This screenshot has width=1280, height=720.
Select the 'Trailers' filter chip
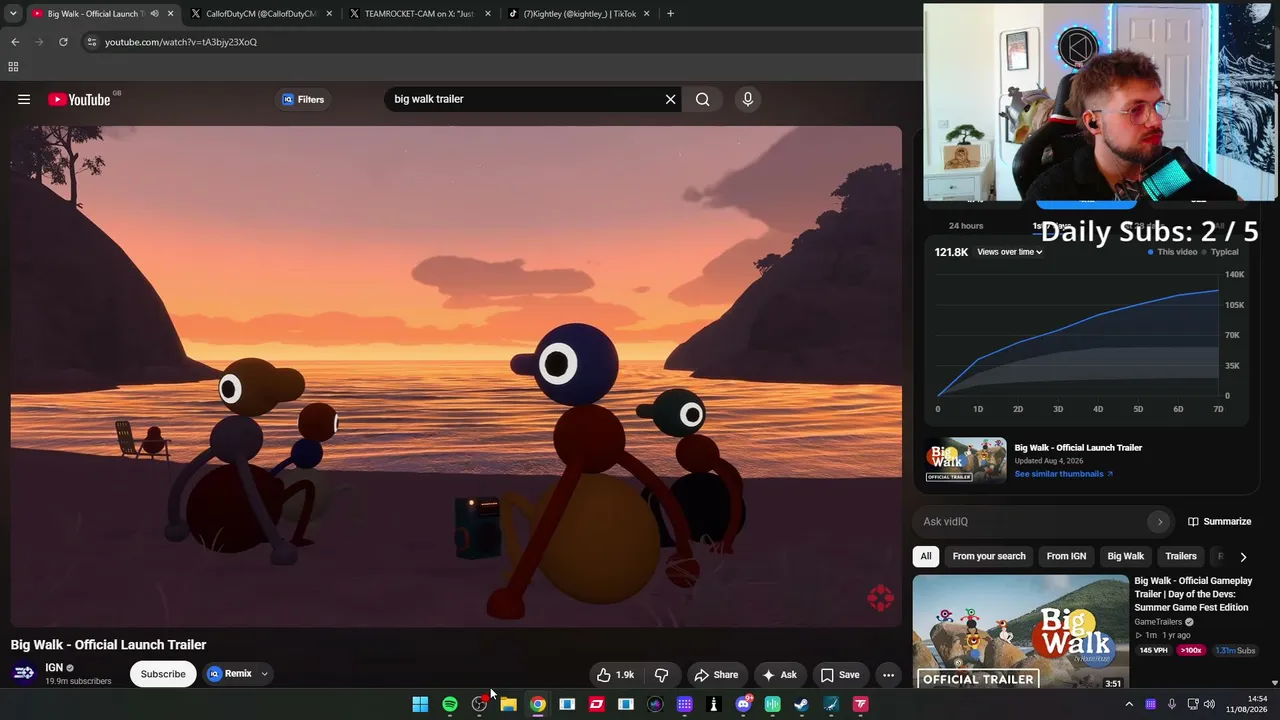1181,556
